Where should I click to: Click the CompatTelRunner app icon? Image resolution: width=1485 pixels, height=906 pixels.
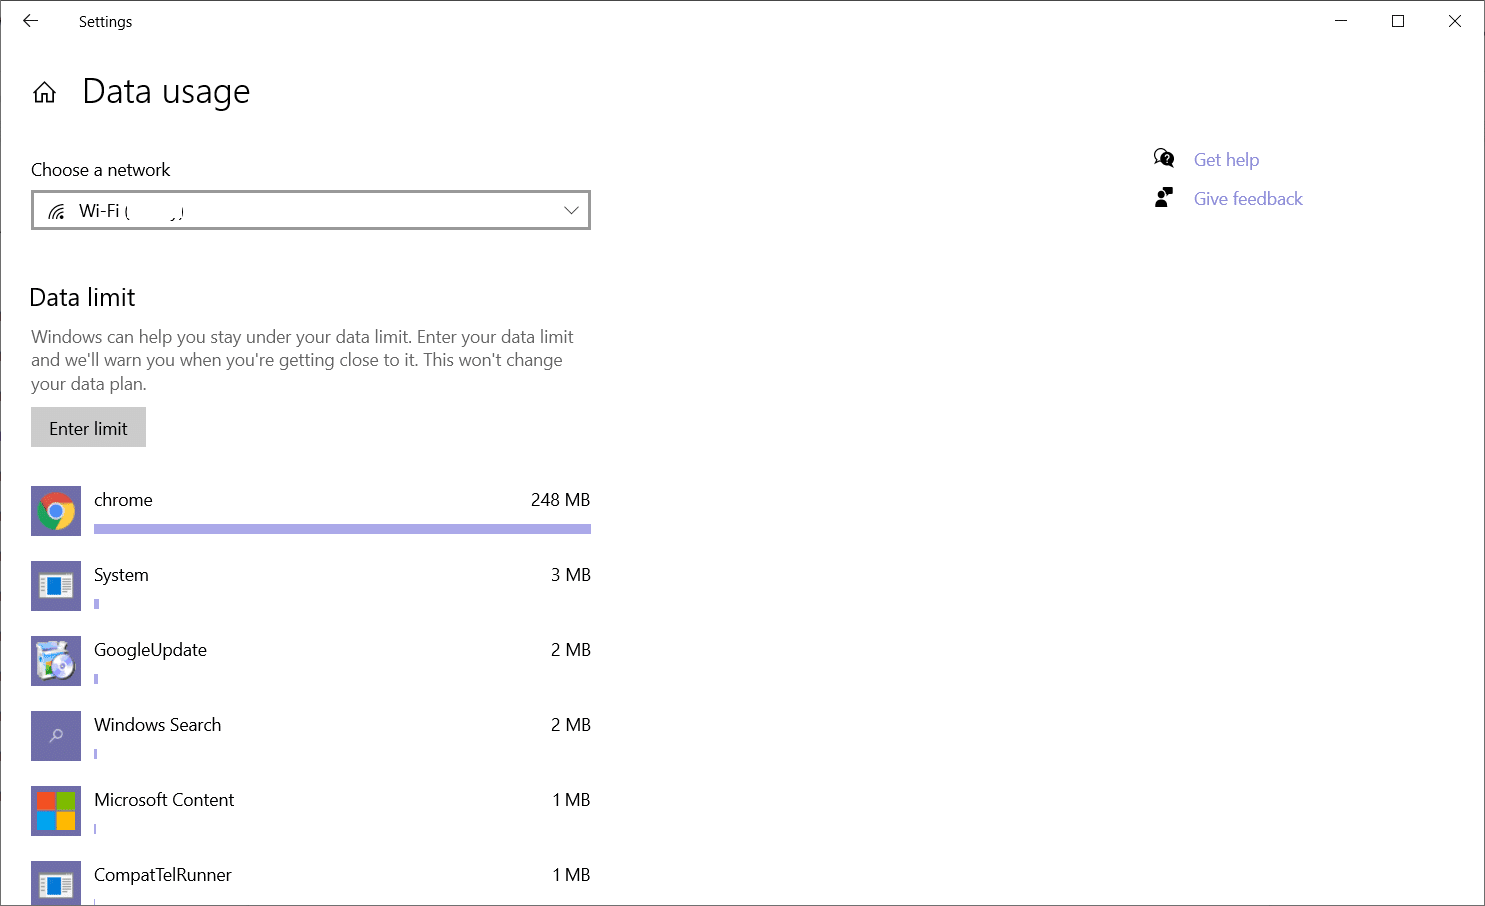(55, 884)
